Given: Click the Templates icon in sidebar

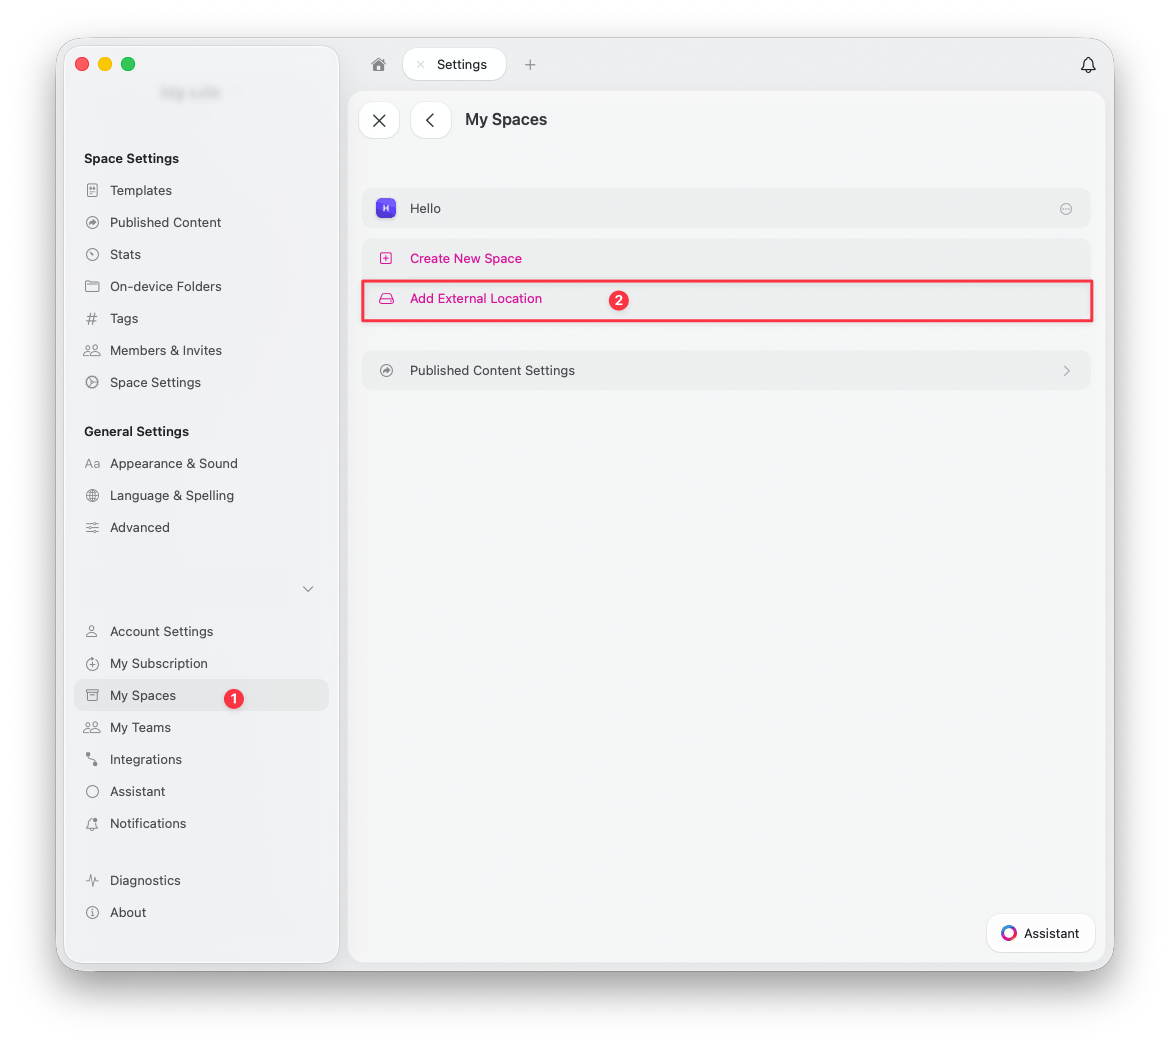Looking at the screenshot, I should click(x=93, y=190).
